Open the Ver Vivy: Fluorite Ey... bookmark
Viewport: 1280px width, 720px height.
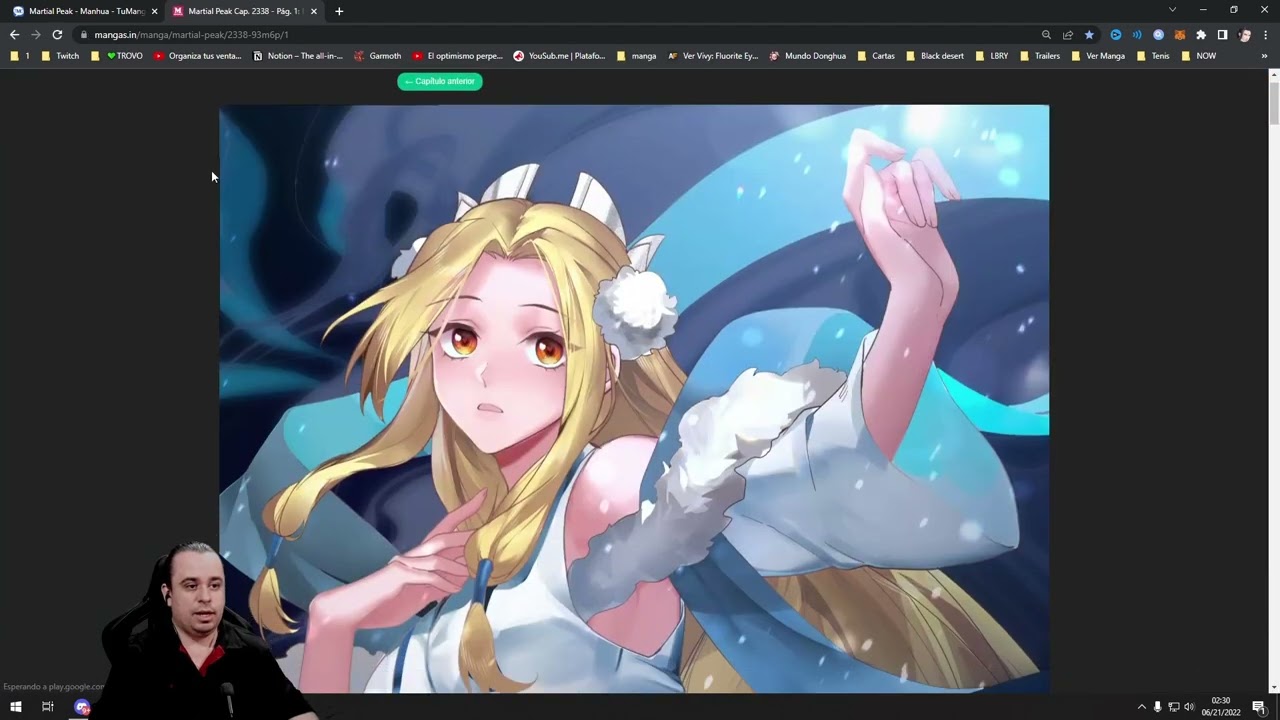[x=713, y=56]
